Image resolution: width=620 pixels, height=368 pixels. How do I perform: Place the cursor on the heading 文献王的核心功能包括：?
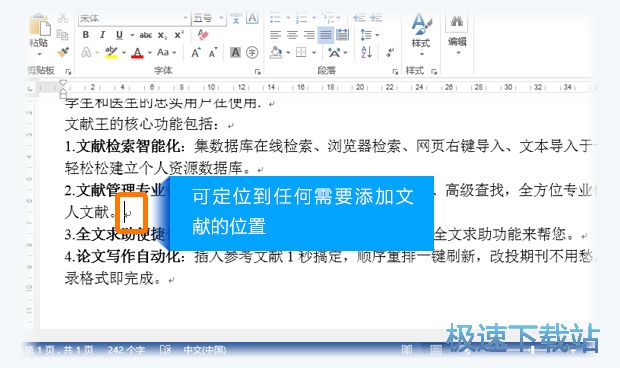tap(142, 125)
